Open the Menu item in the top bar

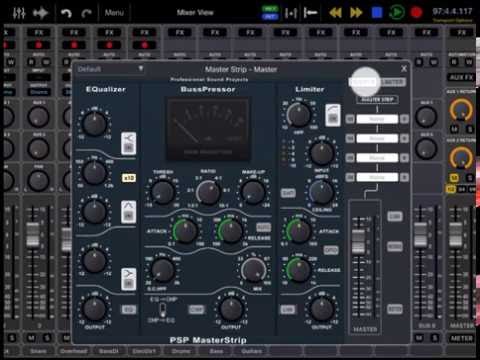tap(114, 13)
